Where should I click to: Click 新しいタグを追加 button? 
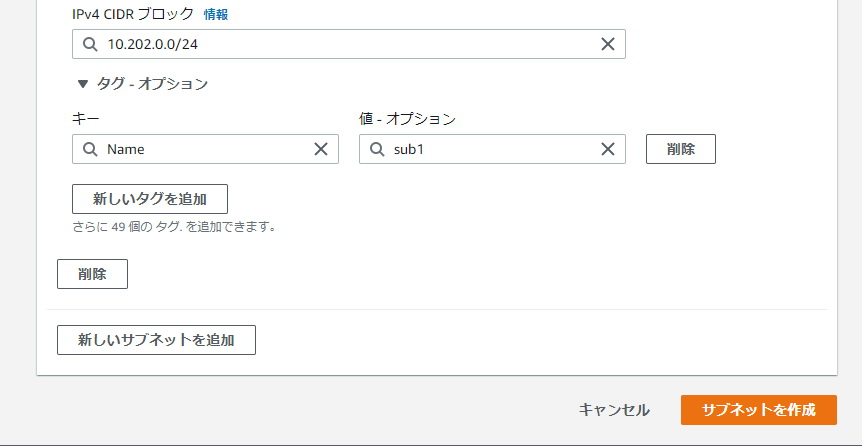click(x=150, y=199)
